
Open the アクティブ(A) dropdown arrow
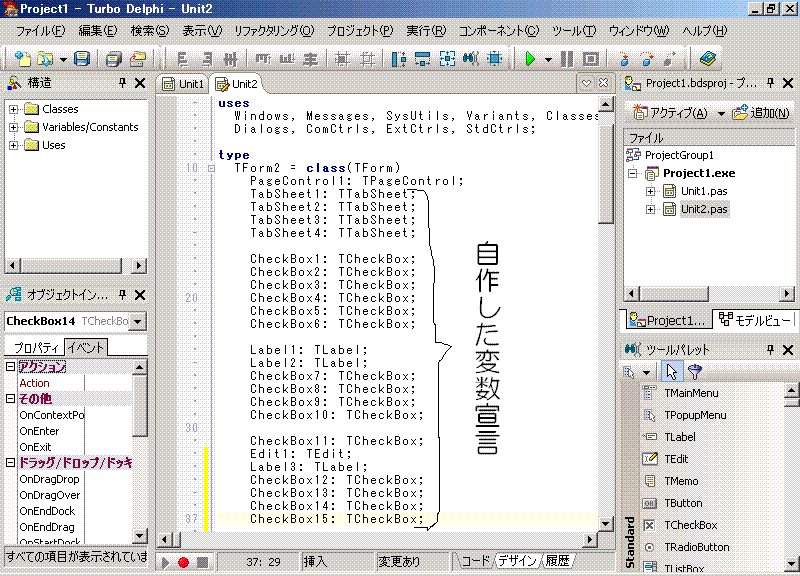[x=721, y=113]
